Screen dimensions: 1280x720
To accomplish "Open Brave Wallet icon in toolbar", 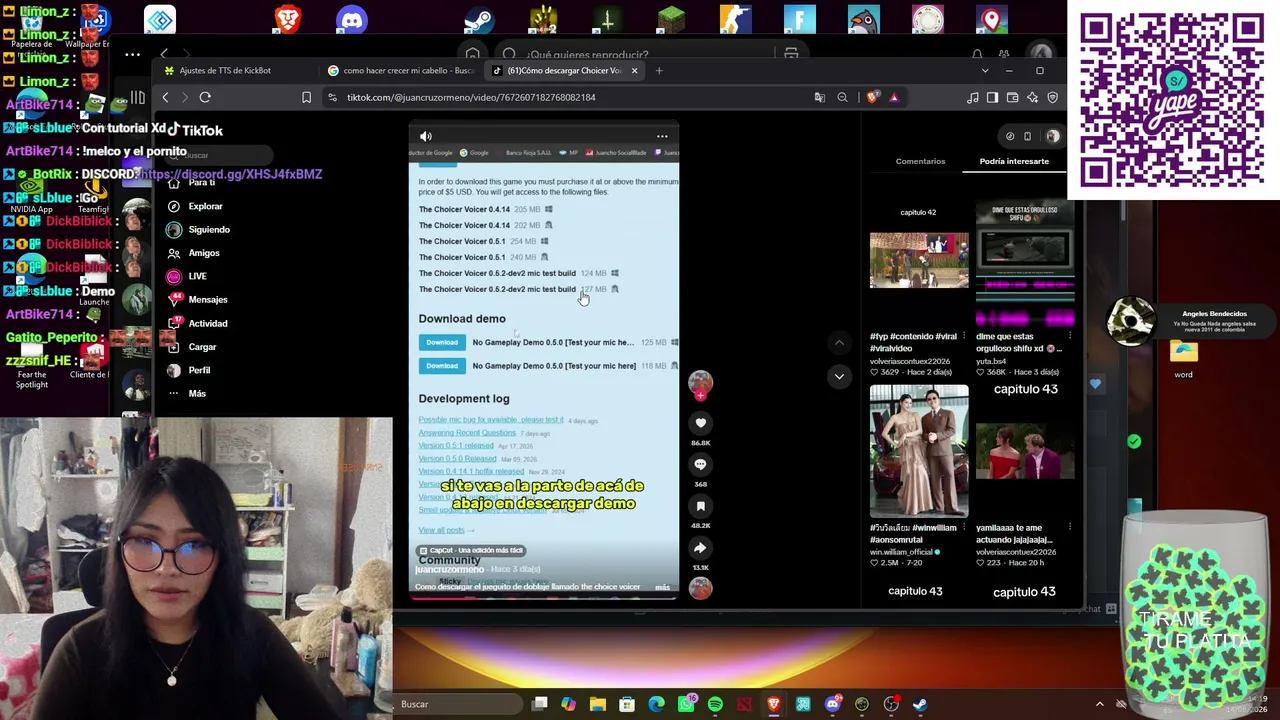I will click(x=1012, y=97).
